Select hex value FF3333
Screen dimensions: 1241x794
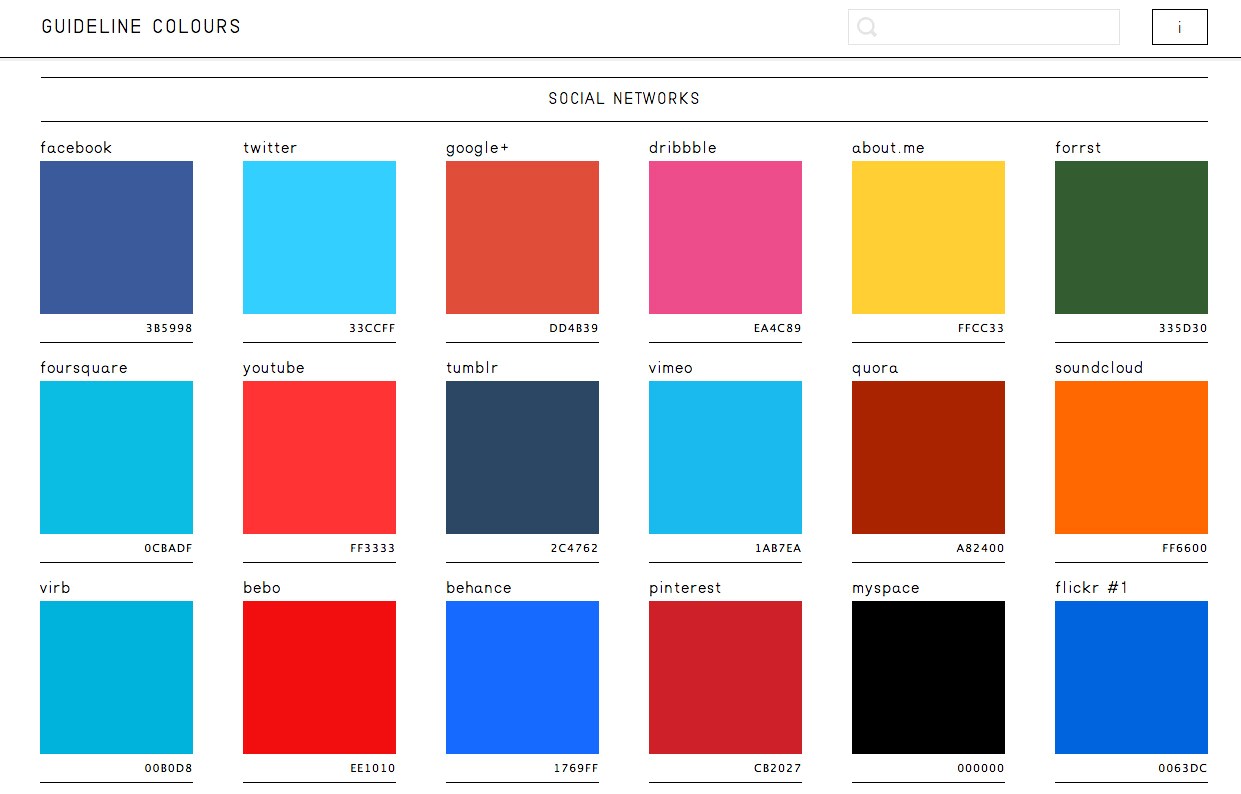(x=372, y=548)
